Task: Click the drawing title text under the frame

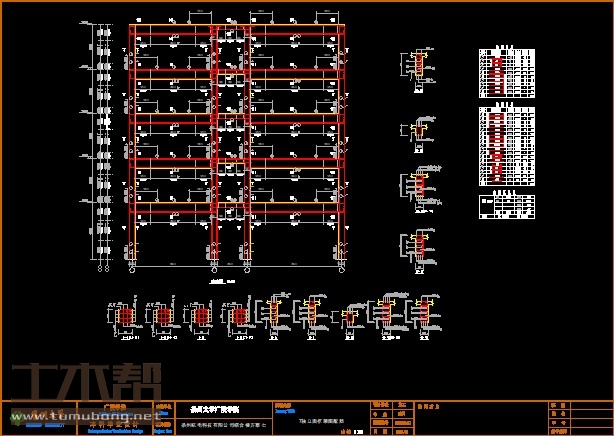Action: [221, 283]
